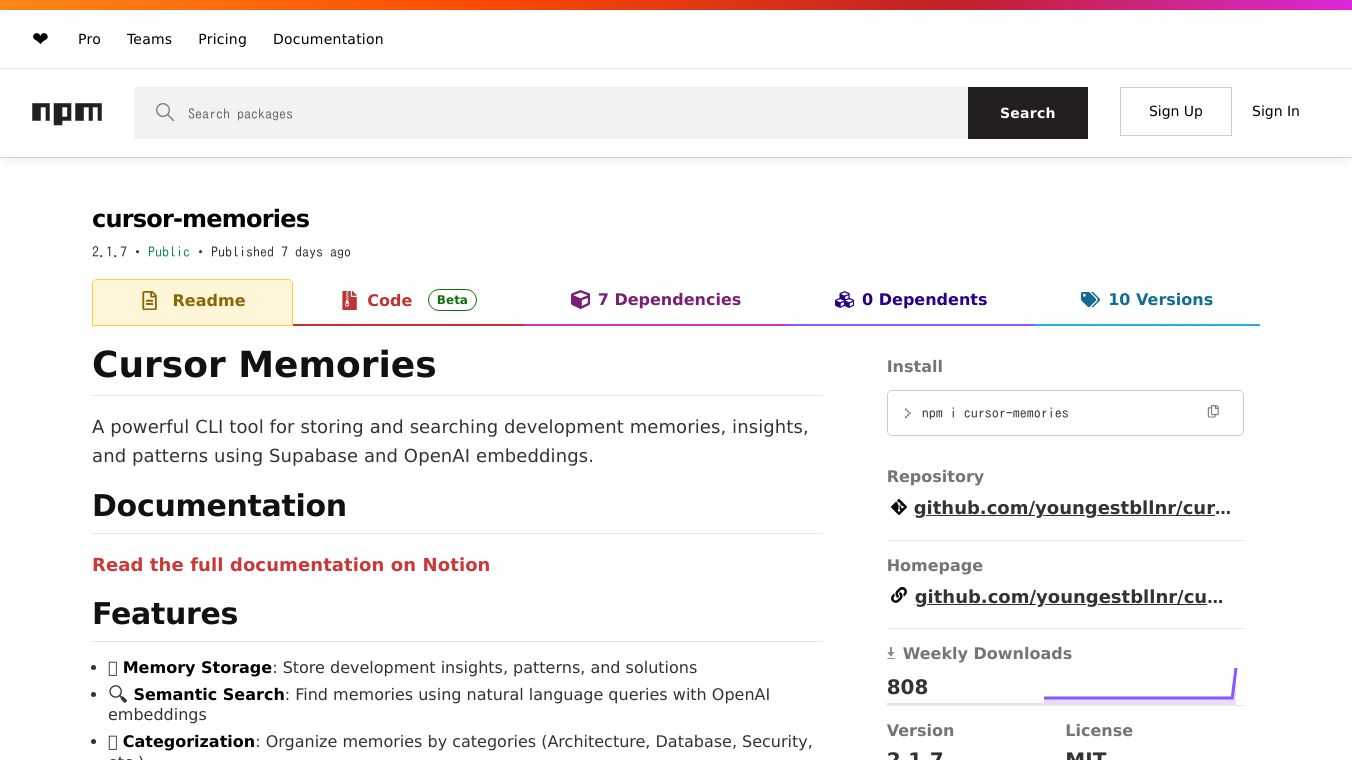Open the Teams menu item
Viewport: 1352px width, 760px height.
point(149,39)
